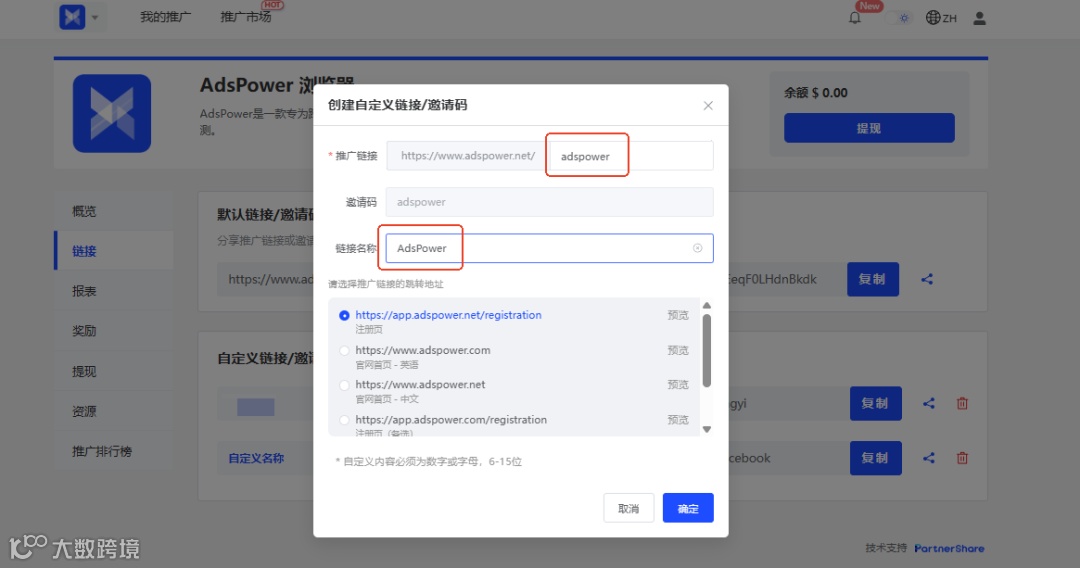Open 报表 sidebar tab
Screen dimensions: 1080x568
coord(114,291)
